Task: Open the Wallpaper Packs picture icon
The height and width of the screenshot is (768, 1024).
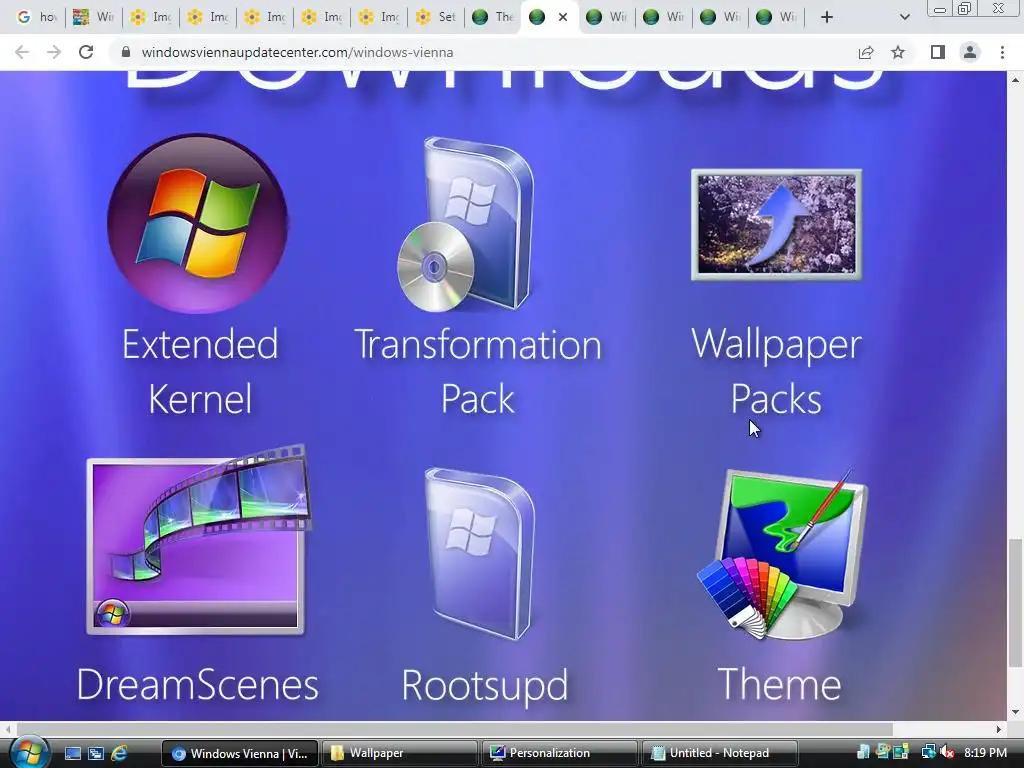Action: coord(776,225)
